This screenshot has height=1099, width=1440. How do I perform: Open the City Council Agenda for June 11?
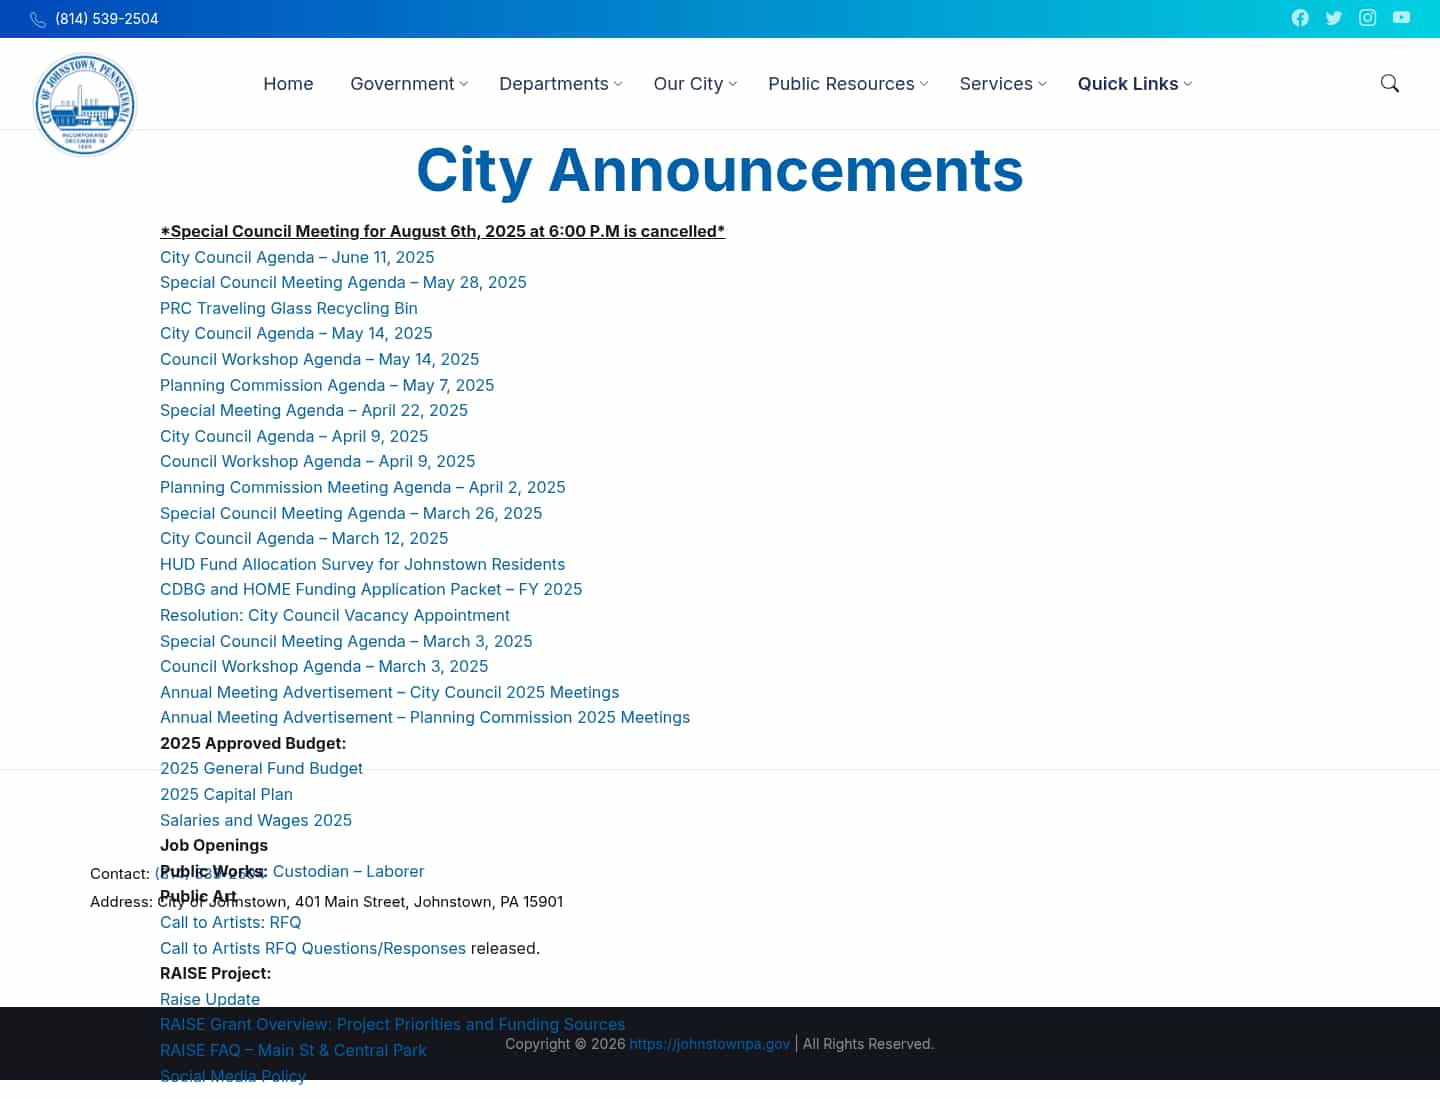[297, 257]
